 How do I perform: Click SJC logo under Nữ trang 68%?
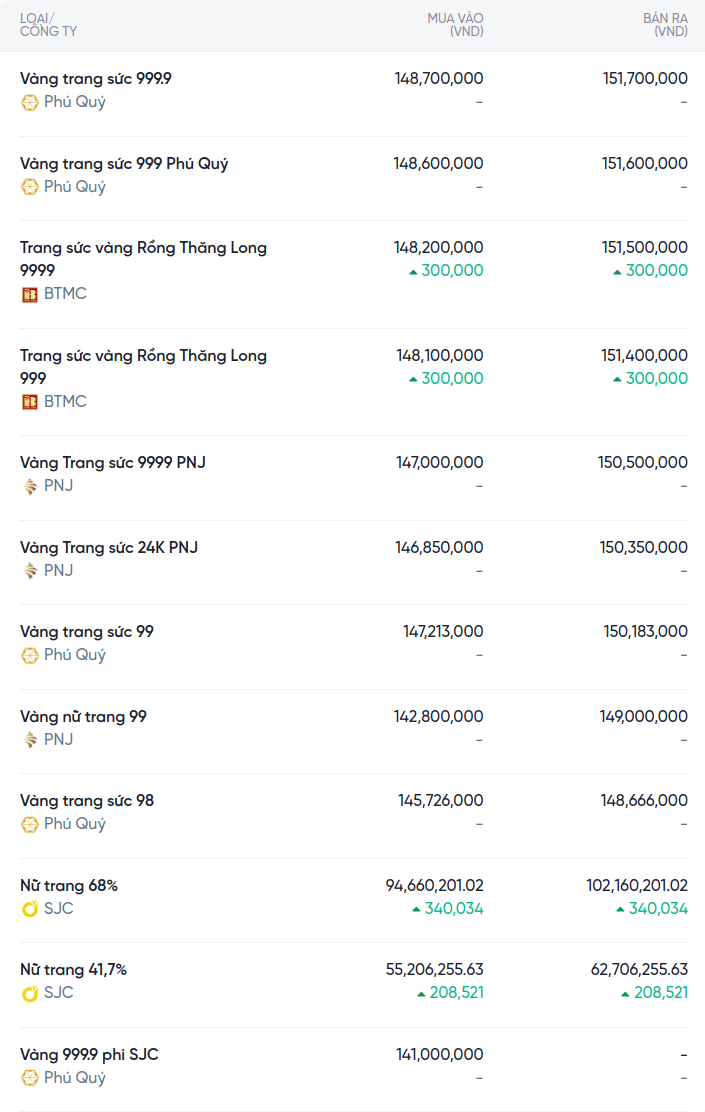coord(30,909)
